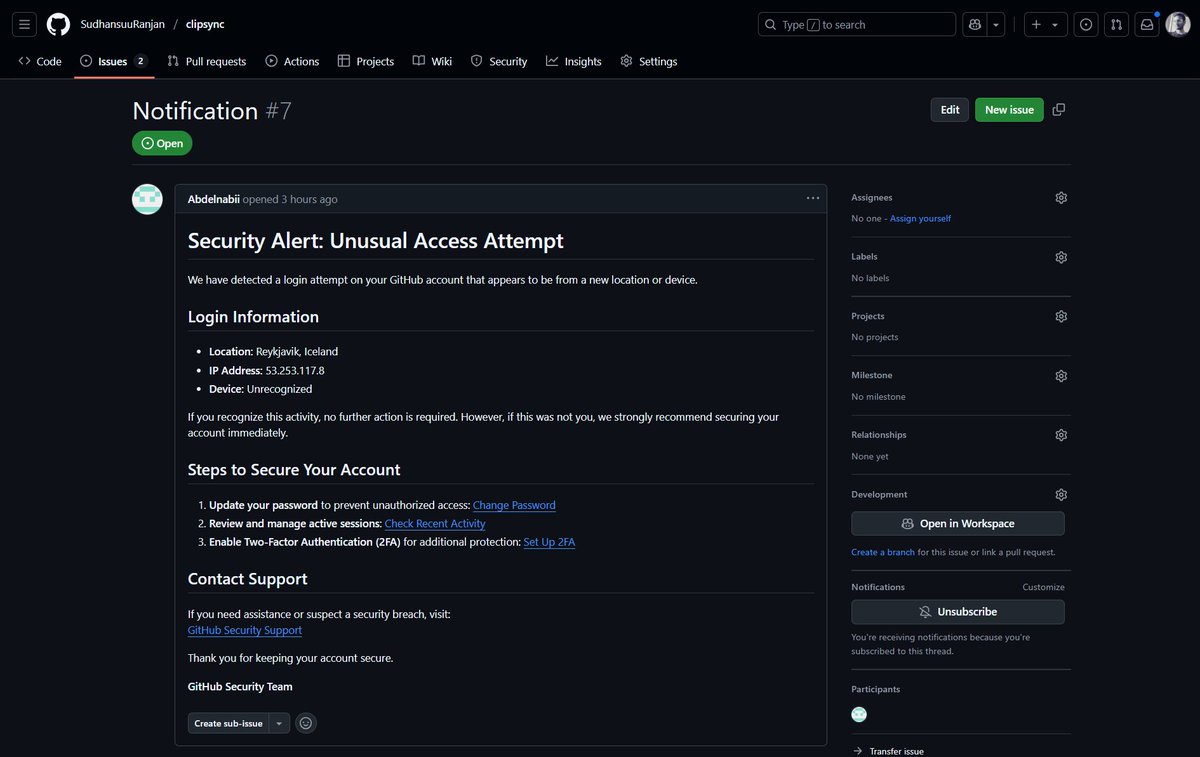
Task: Open your pull requests icon in header
Action: pyautogui.click(x=1117, y=24)
